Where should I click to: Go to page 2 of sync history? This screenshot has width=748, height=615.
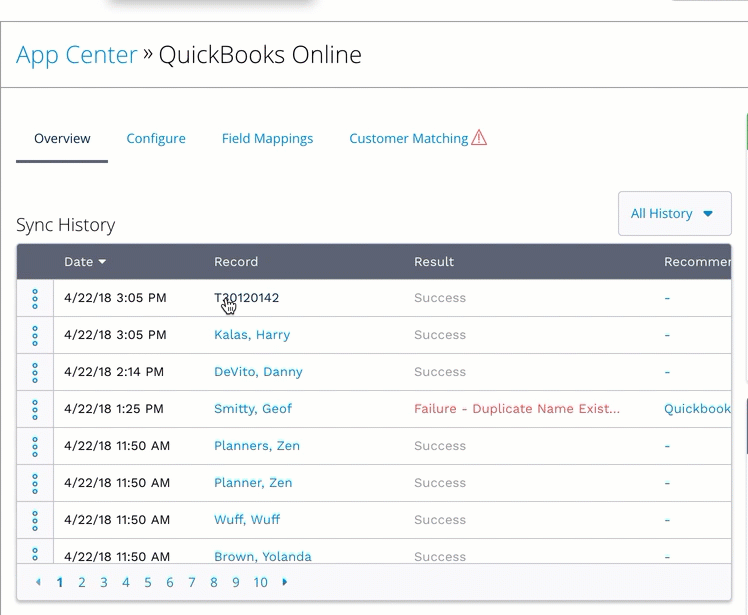[x=82, y=582]
